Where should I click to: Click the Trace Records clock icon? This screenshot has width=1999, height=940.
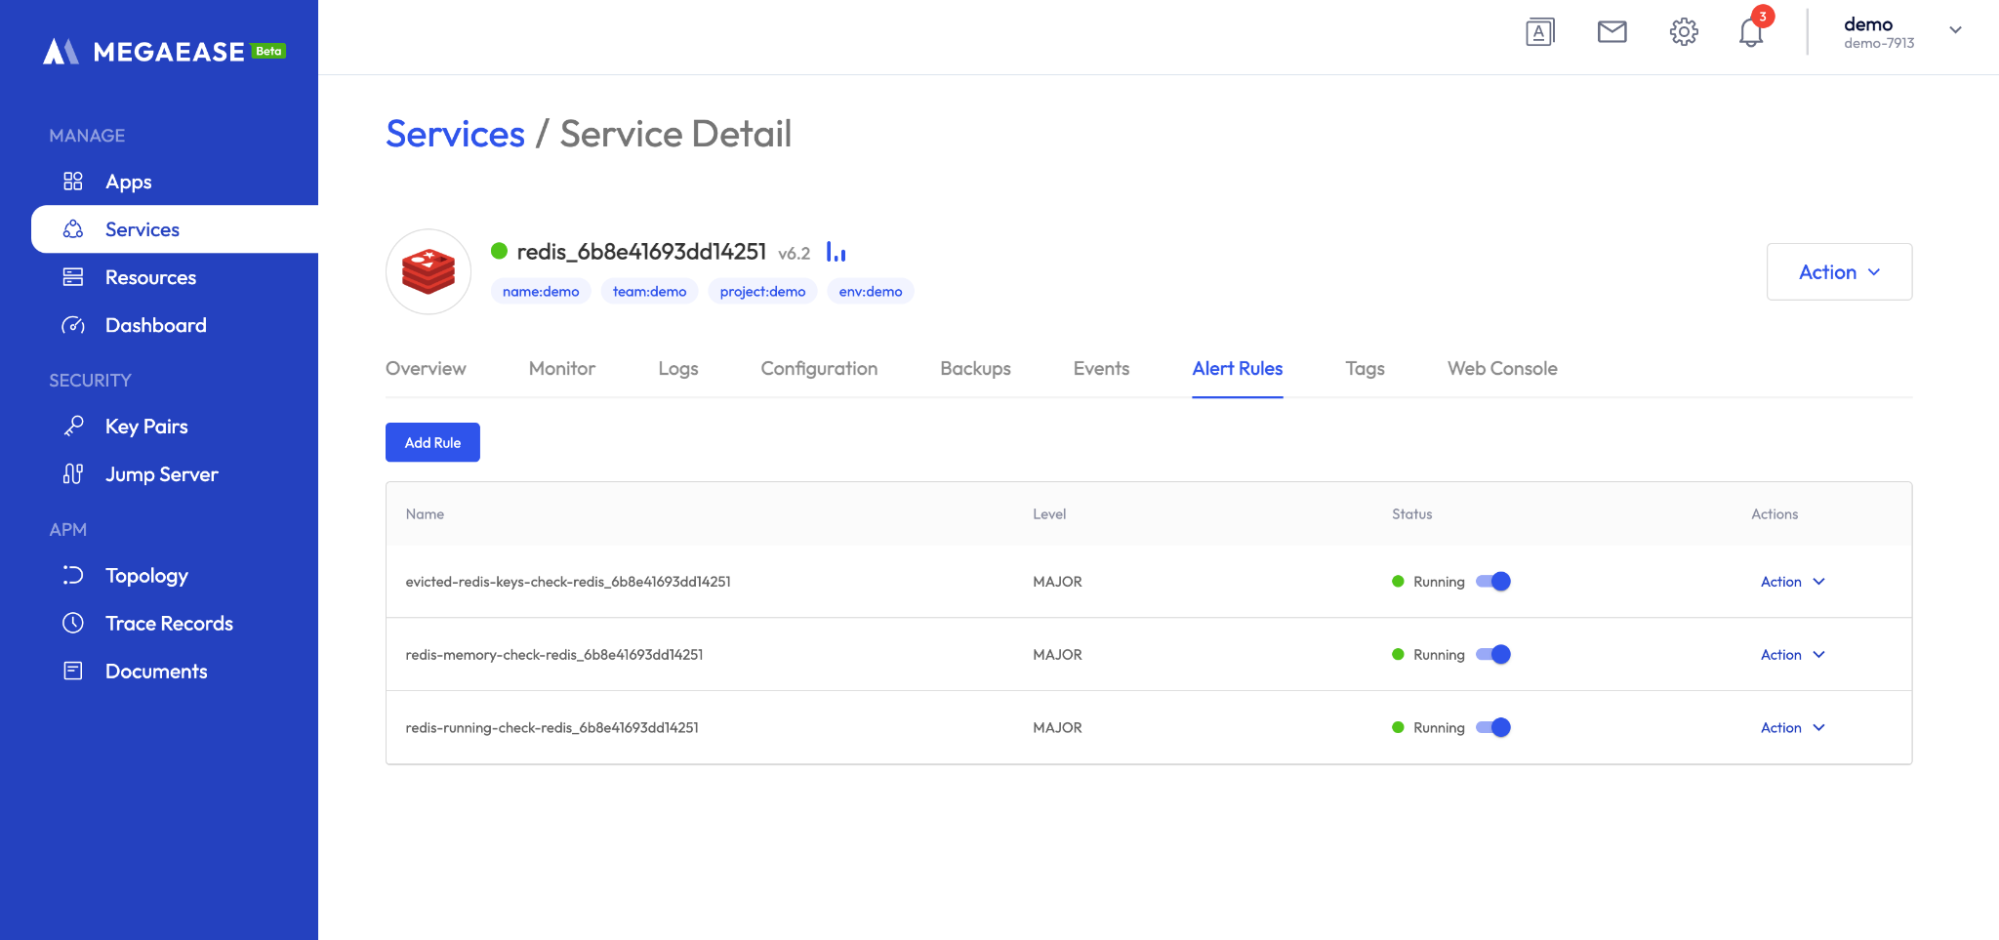[x=73, y=623]
